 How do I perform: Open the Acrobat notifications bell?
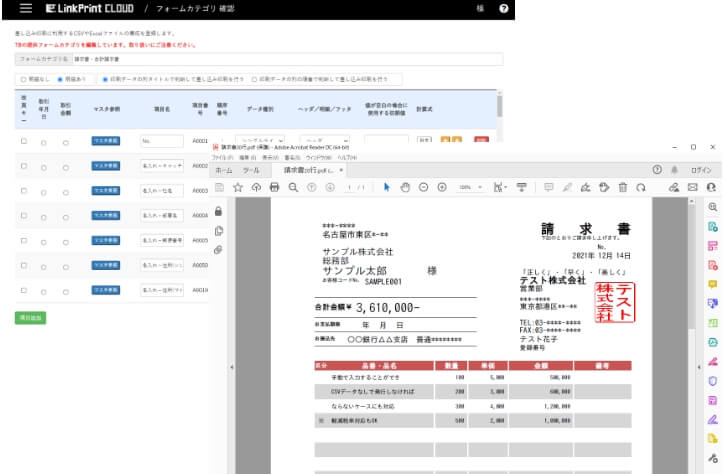click(675, 170)
